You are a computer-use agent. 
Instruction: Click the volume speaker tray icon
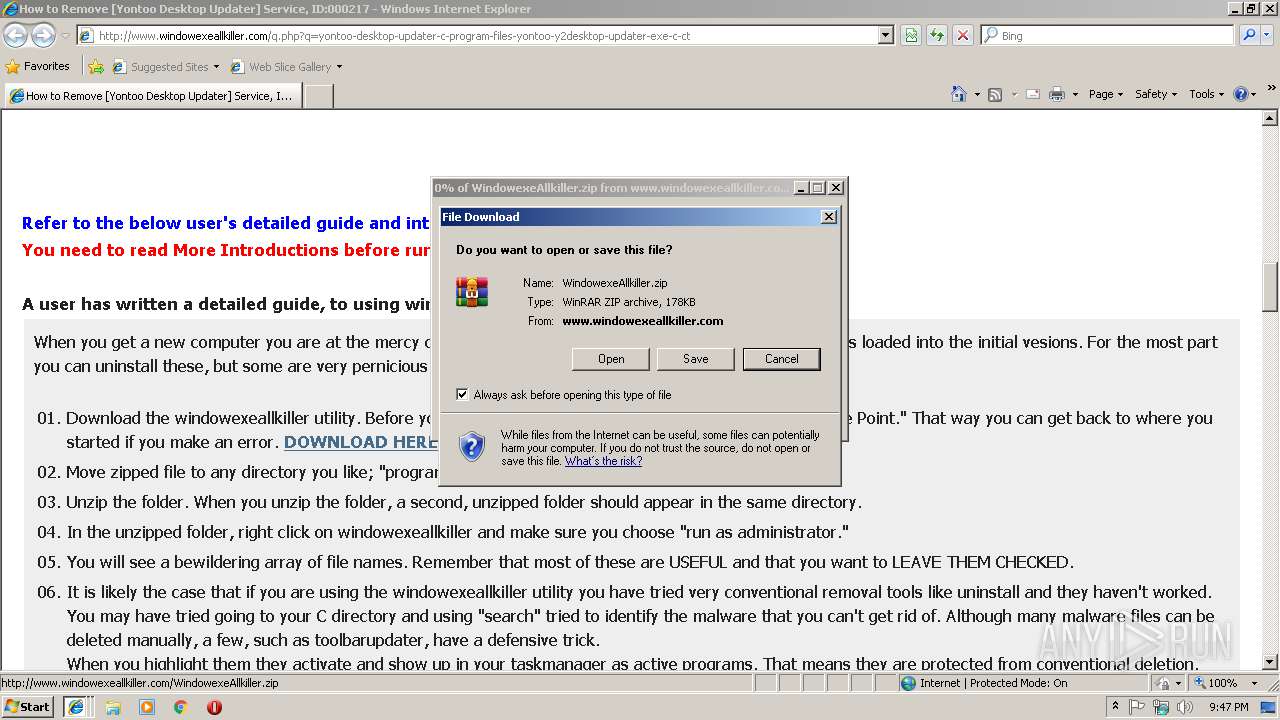[x=1186, y=707]
